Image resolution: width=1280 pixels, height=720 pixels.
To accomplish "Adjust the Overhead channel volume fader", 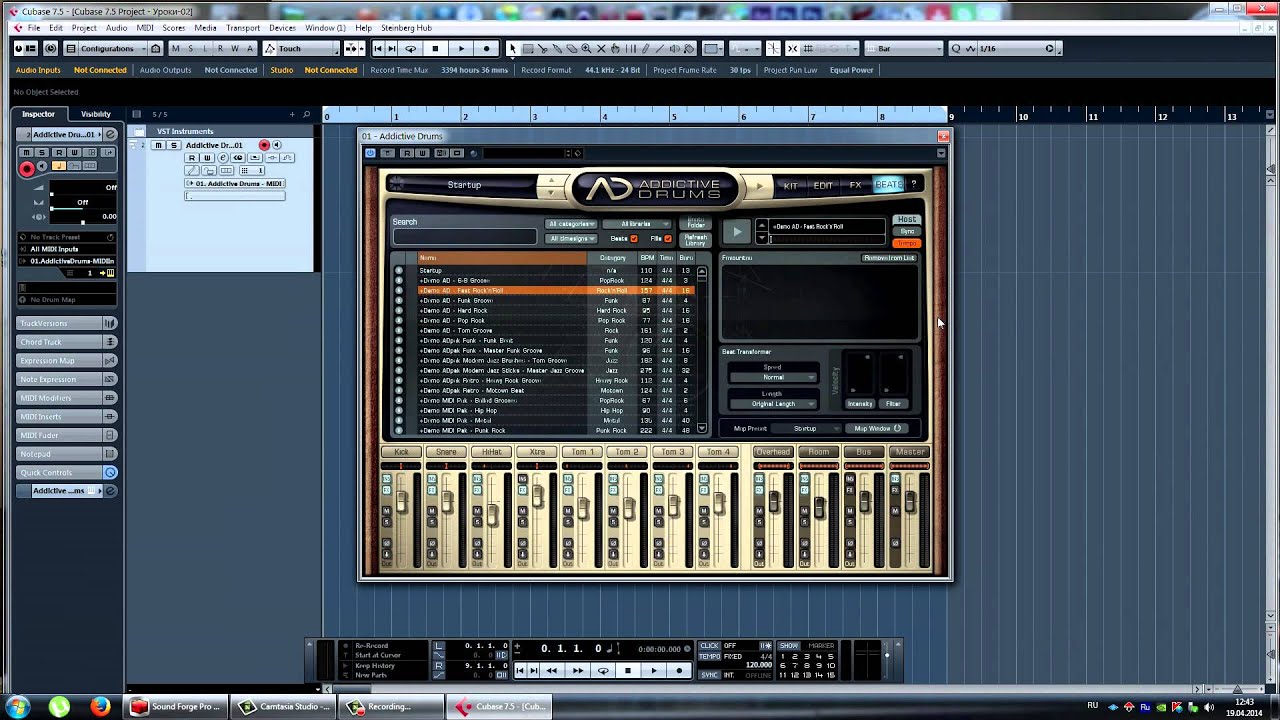I will coord(774,503).
